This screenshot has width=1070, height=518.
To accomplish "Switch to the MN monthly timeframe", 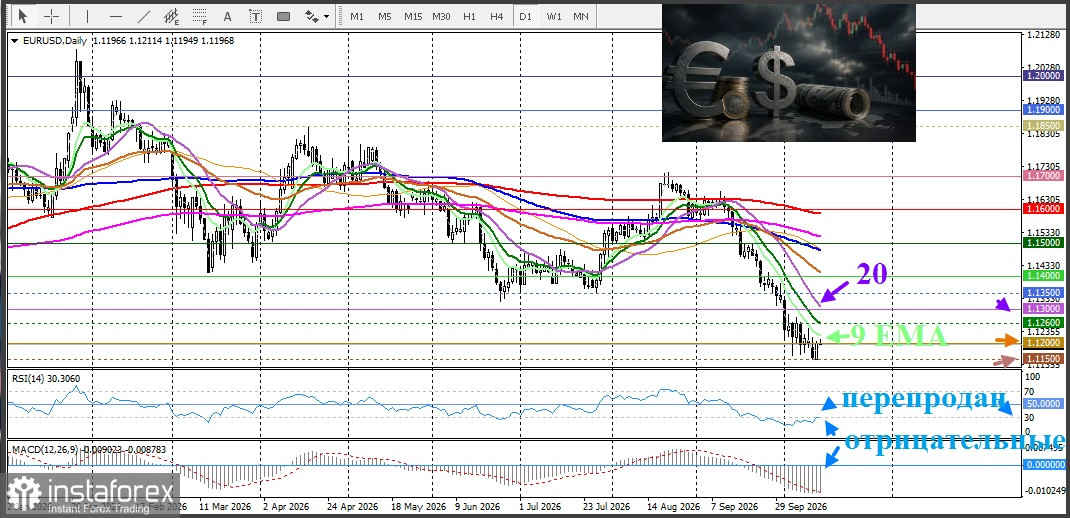I will (x=581, y=16).
